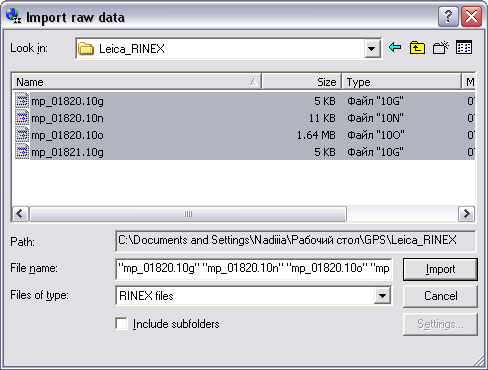Click the Файл "10O" type cell

click(x=376, y=135)
